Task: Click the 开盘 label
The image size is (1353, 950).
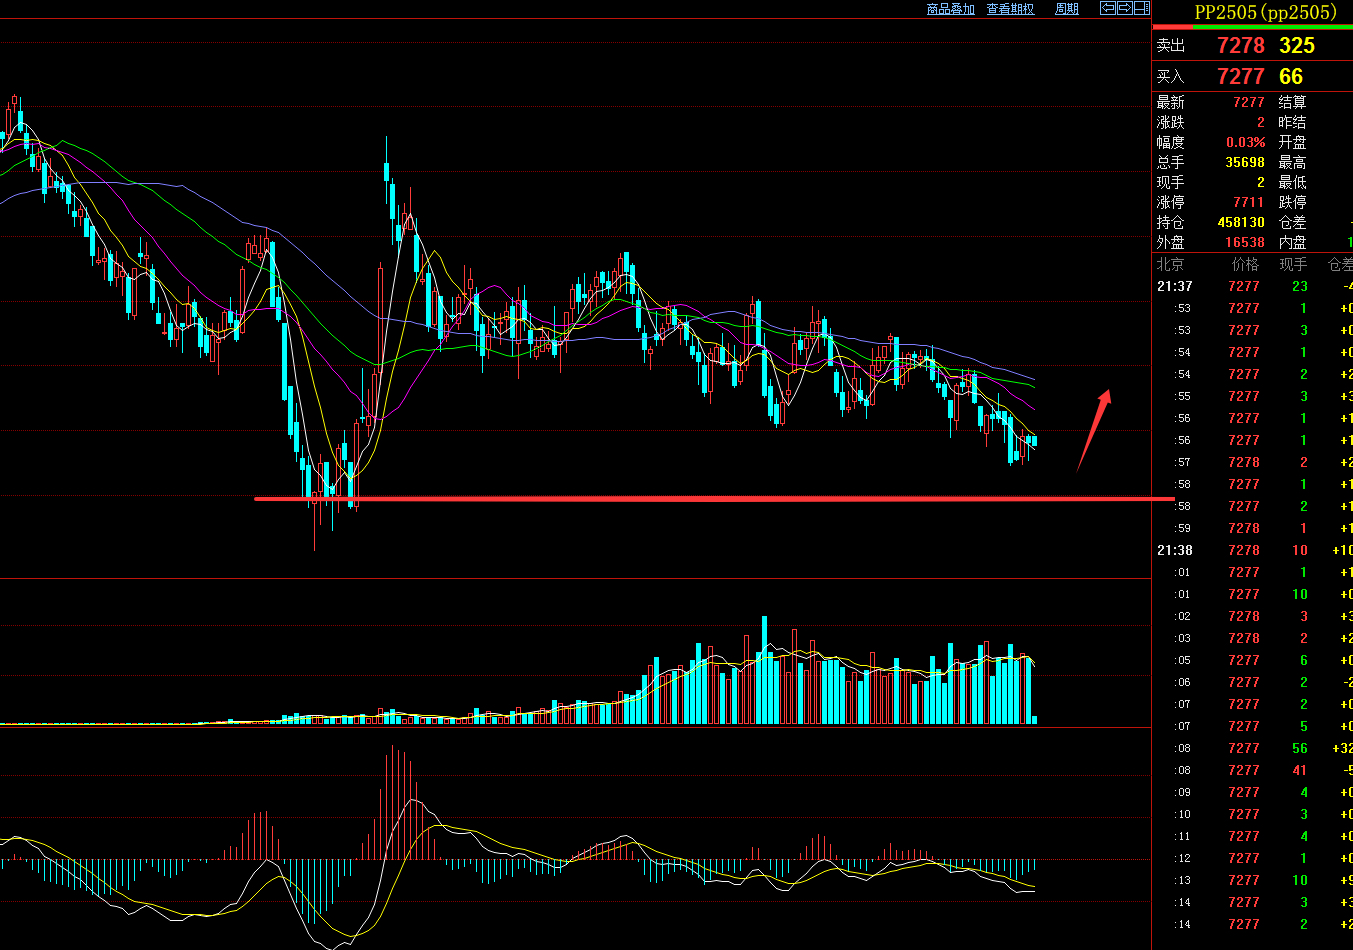Action: [x=1293, y=142]
